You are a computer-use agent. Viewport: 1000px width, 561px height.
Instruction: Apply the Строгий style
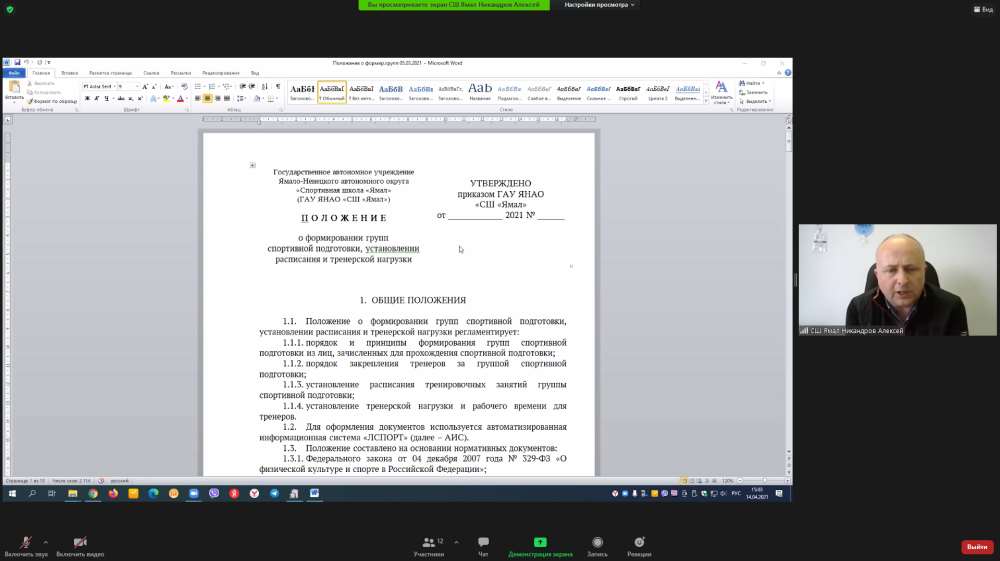(628, 92)
